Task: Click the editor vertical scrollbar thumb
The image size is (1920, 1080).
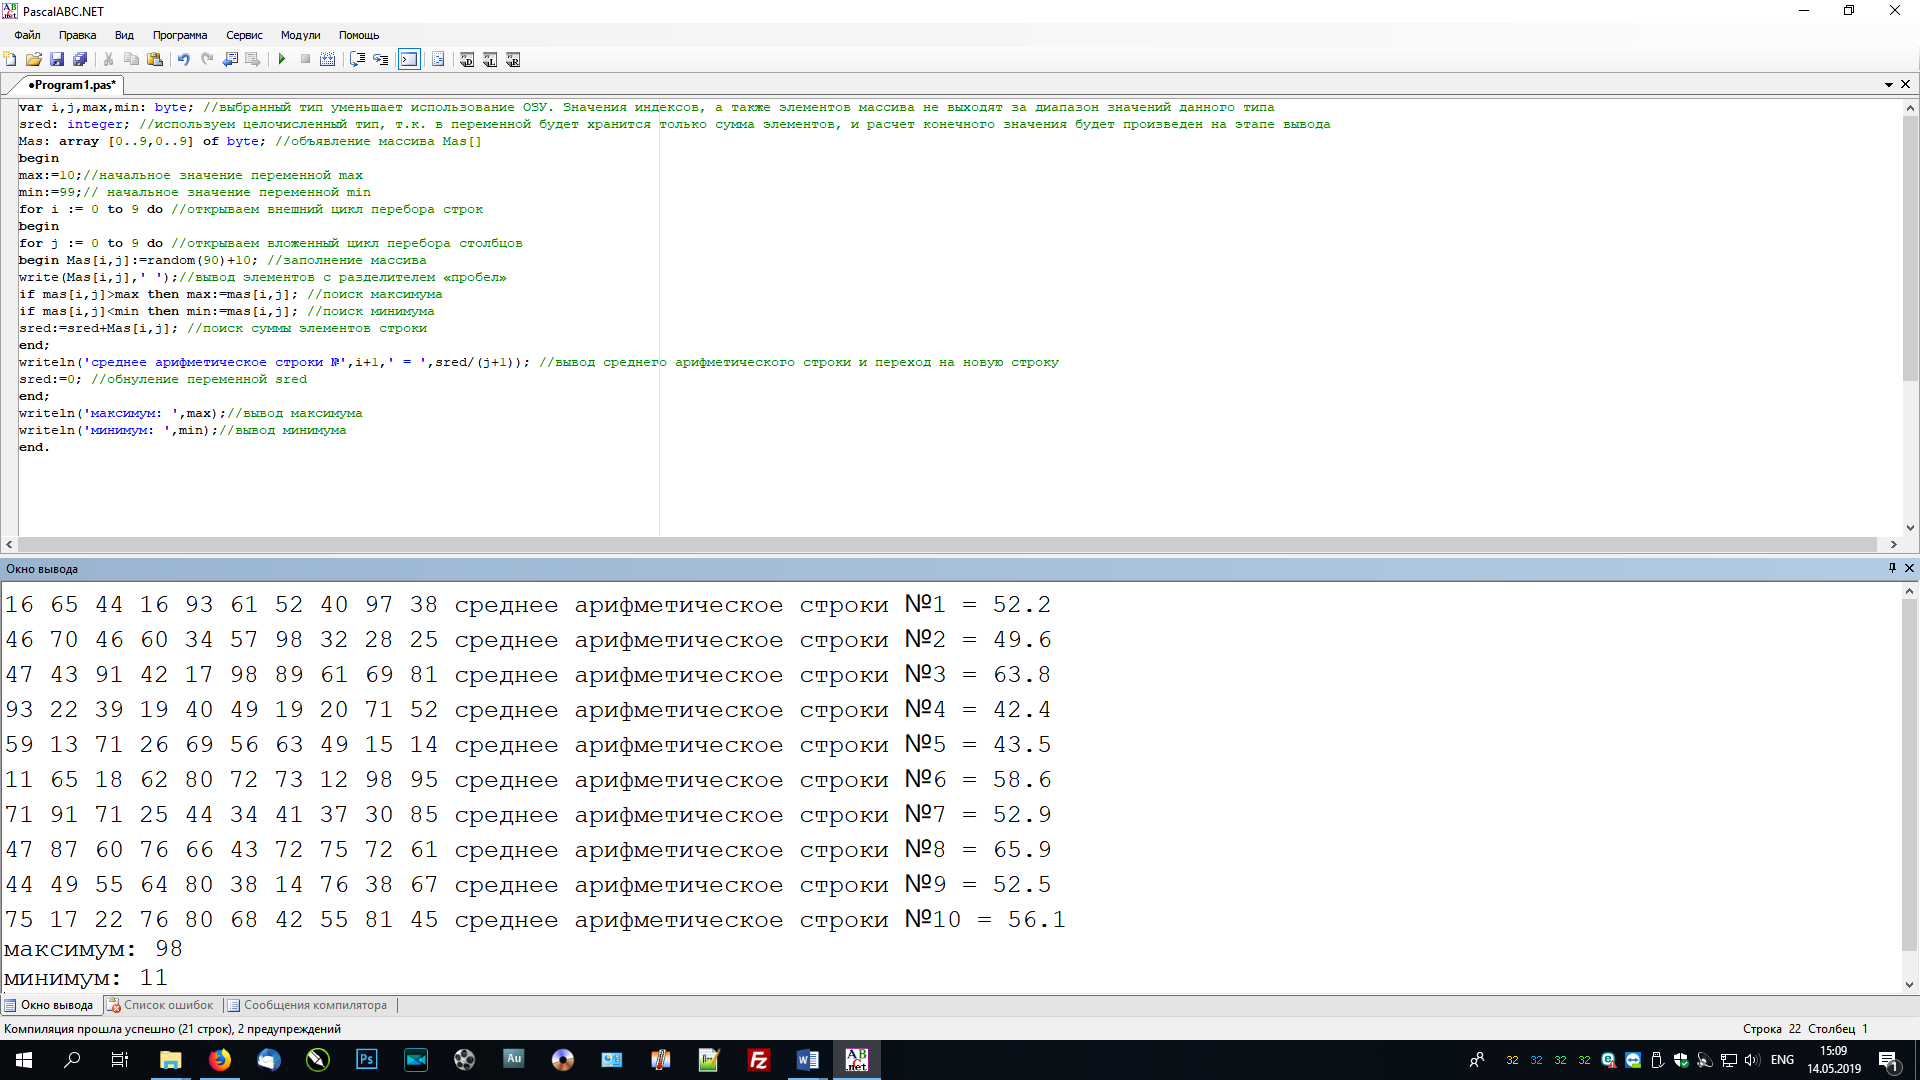Action: pos(1910,248)
